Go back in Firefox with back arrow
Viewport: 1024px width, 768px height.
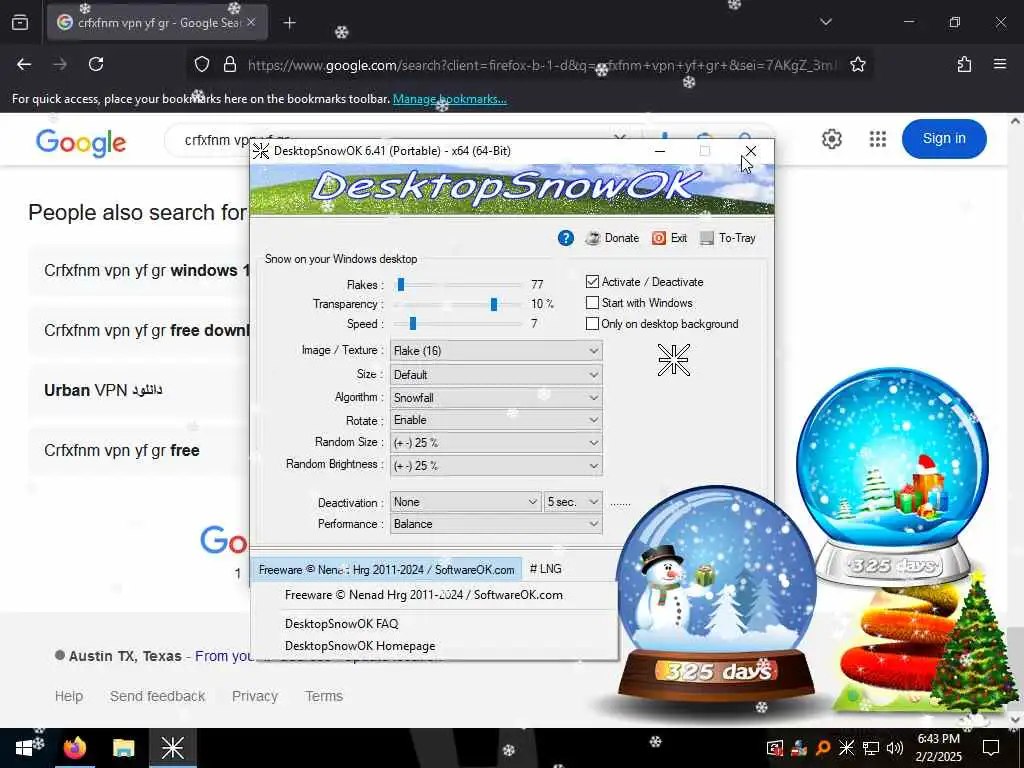[x=24, y=64]
